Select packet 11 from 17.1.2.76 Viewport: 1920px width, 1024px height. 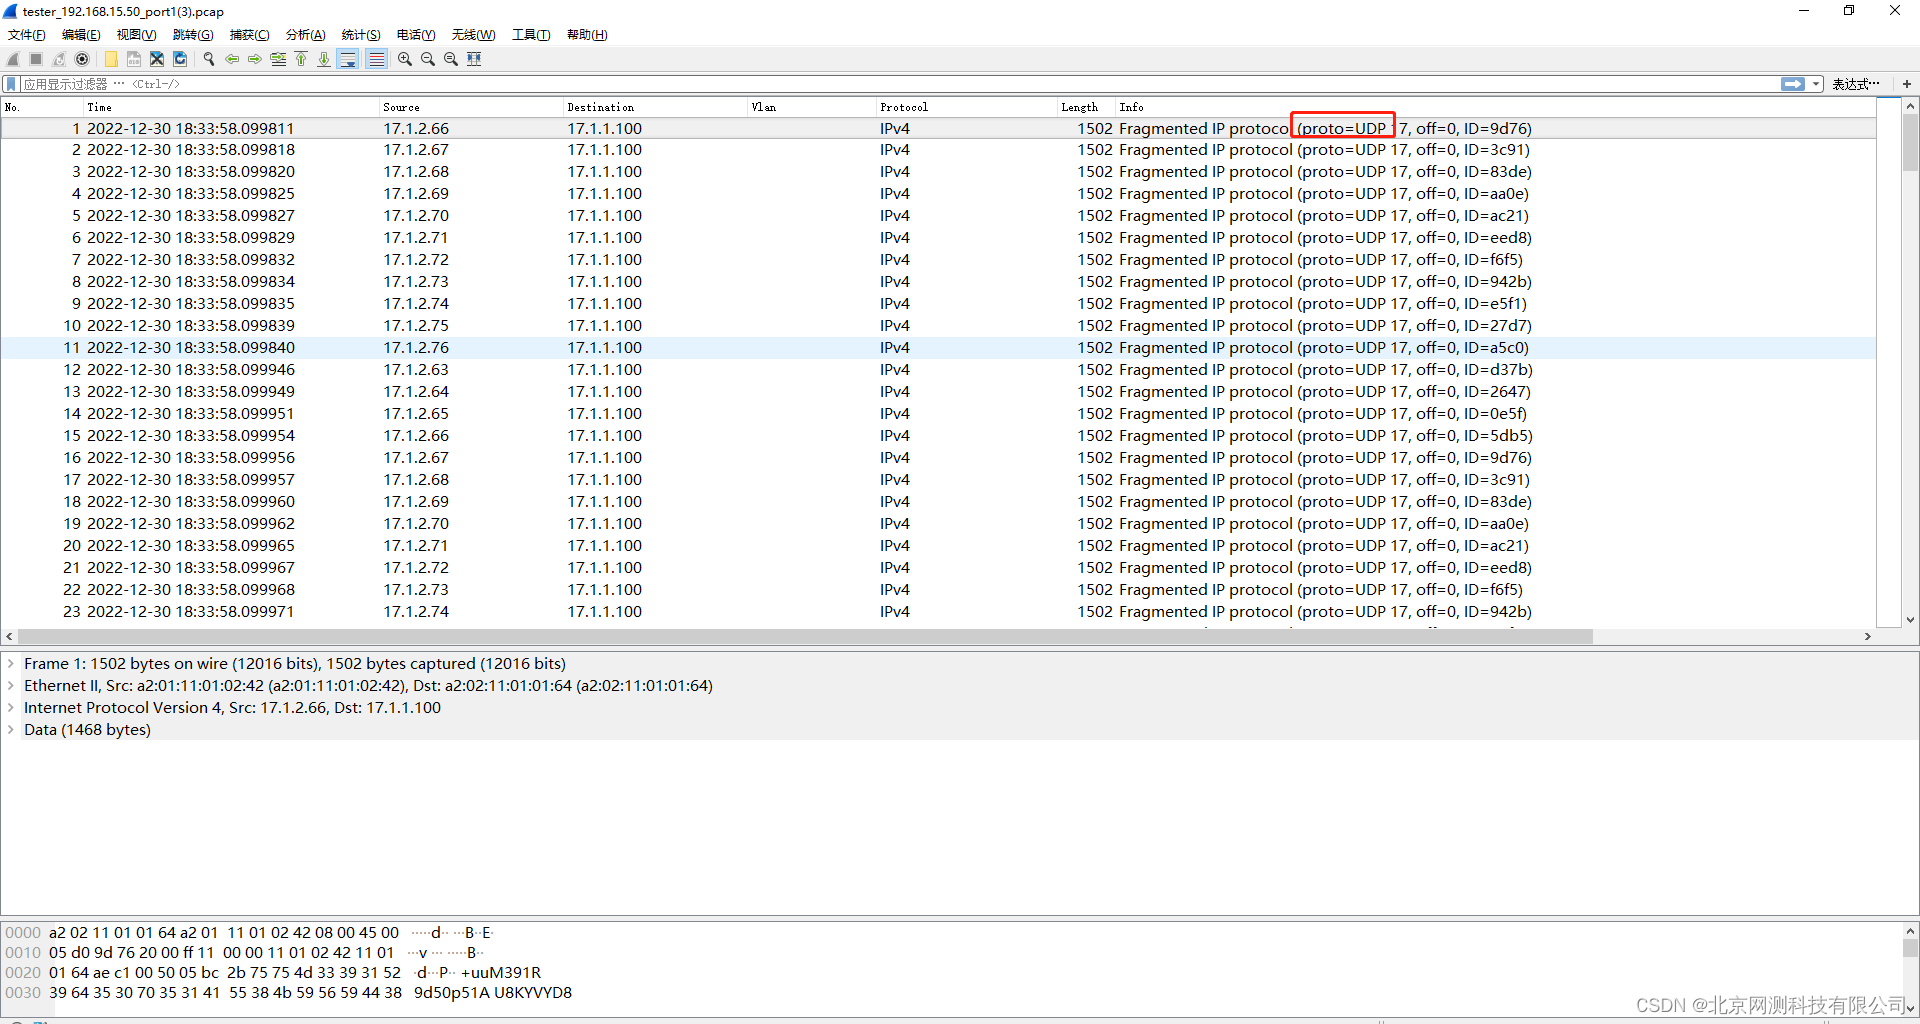pos(938,348)
